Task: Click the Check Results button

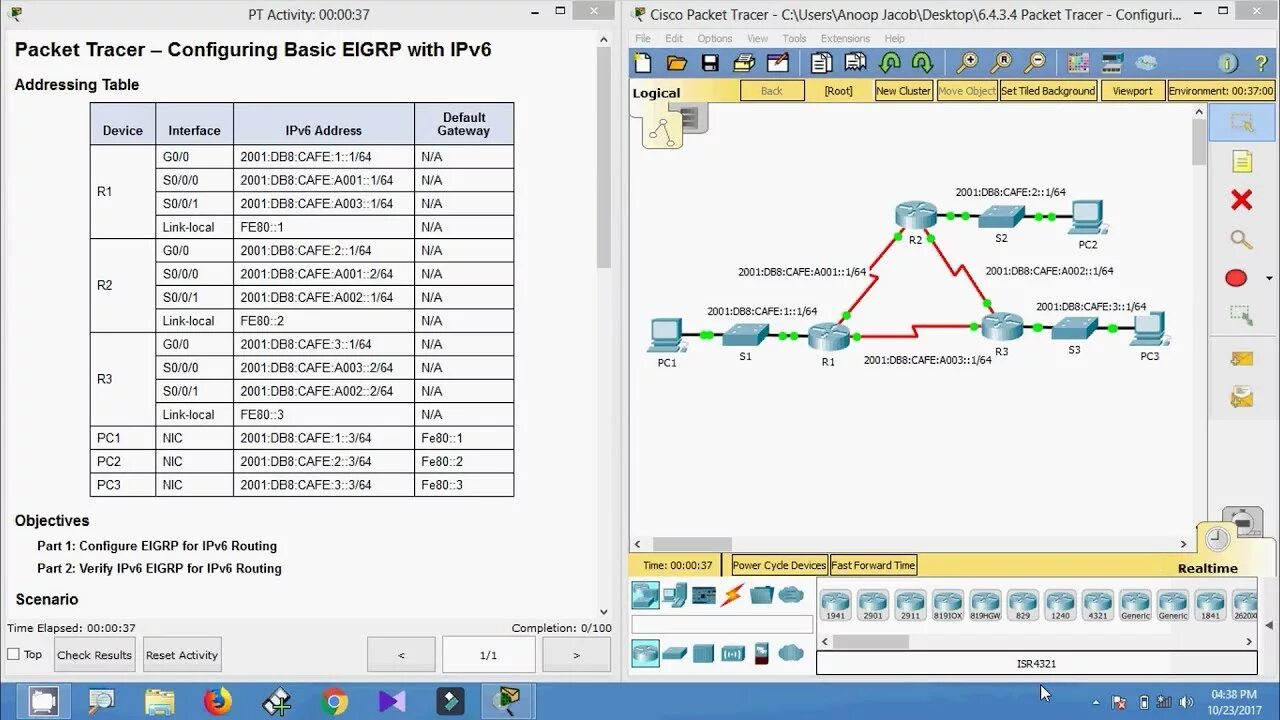Action: click(x=95, y=655)
